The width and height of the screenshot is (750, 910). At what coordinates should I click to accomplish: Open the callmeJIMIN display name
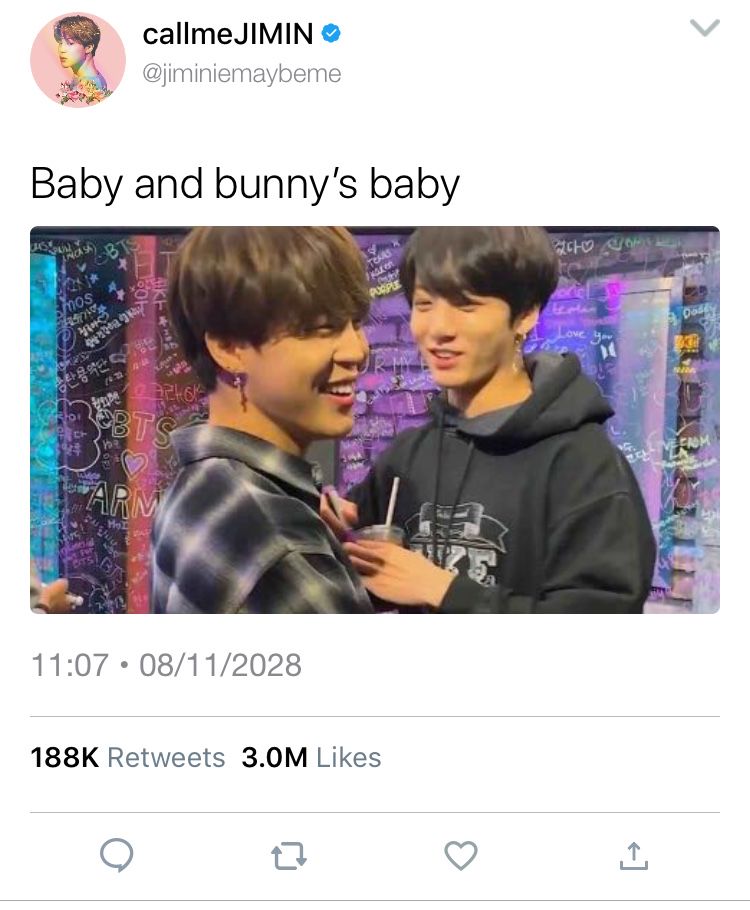click(228, 34)
